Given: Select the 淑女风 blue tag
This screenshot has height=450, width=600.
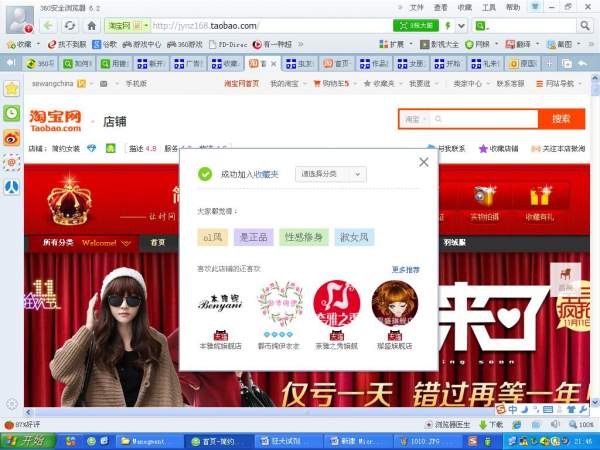Looking at the screenshot, I should click(354, 237).
